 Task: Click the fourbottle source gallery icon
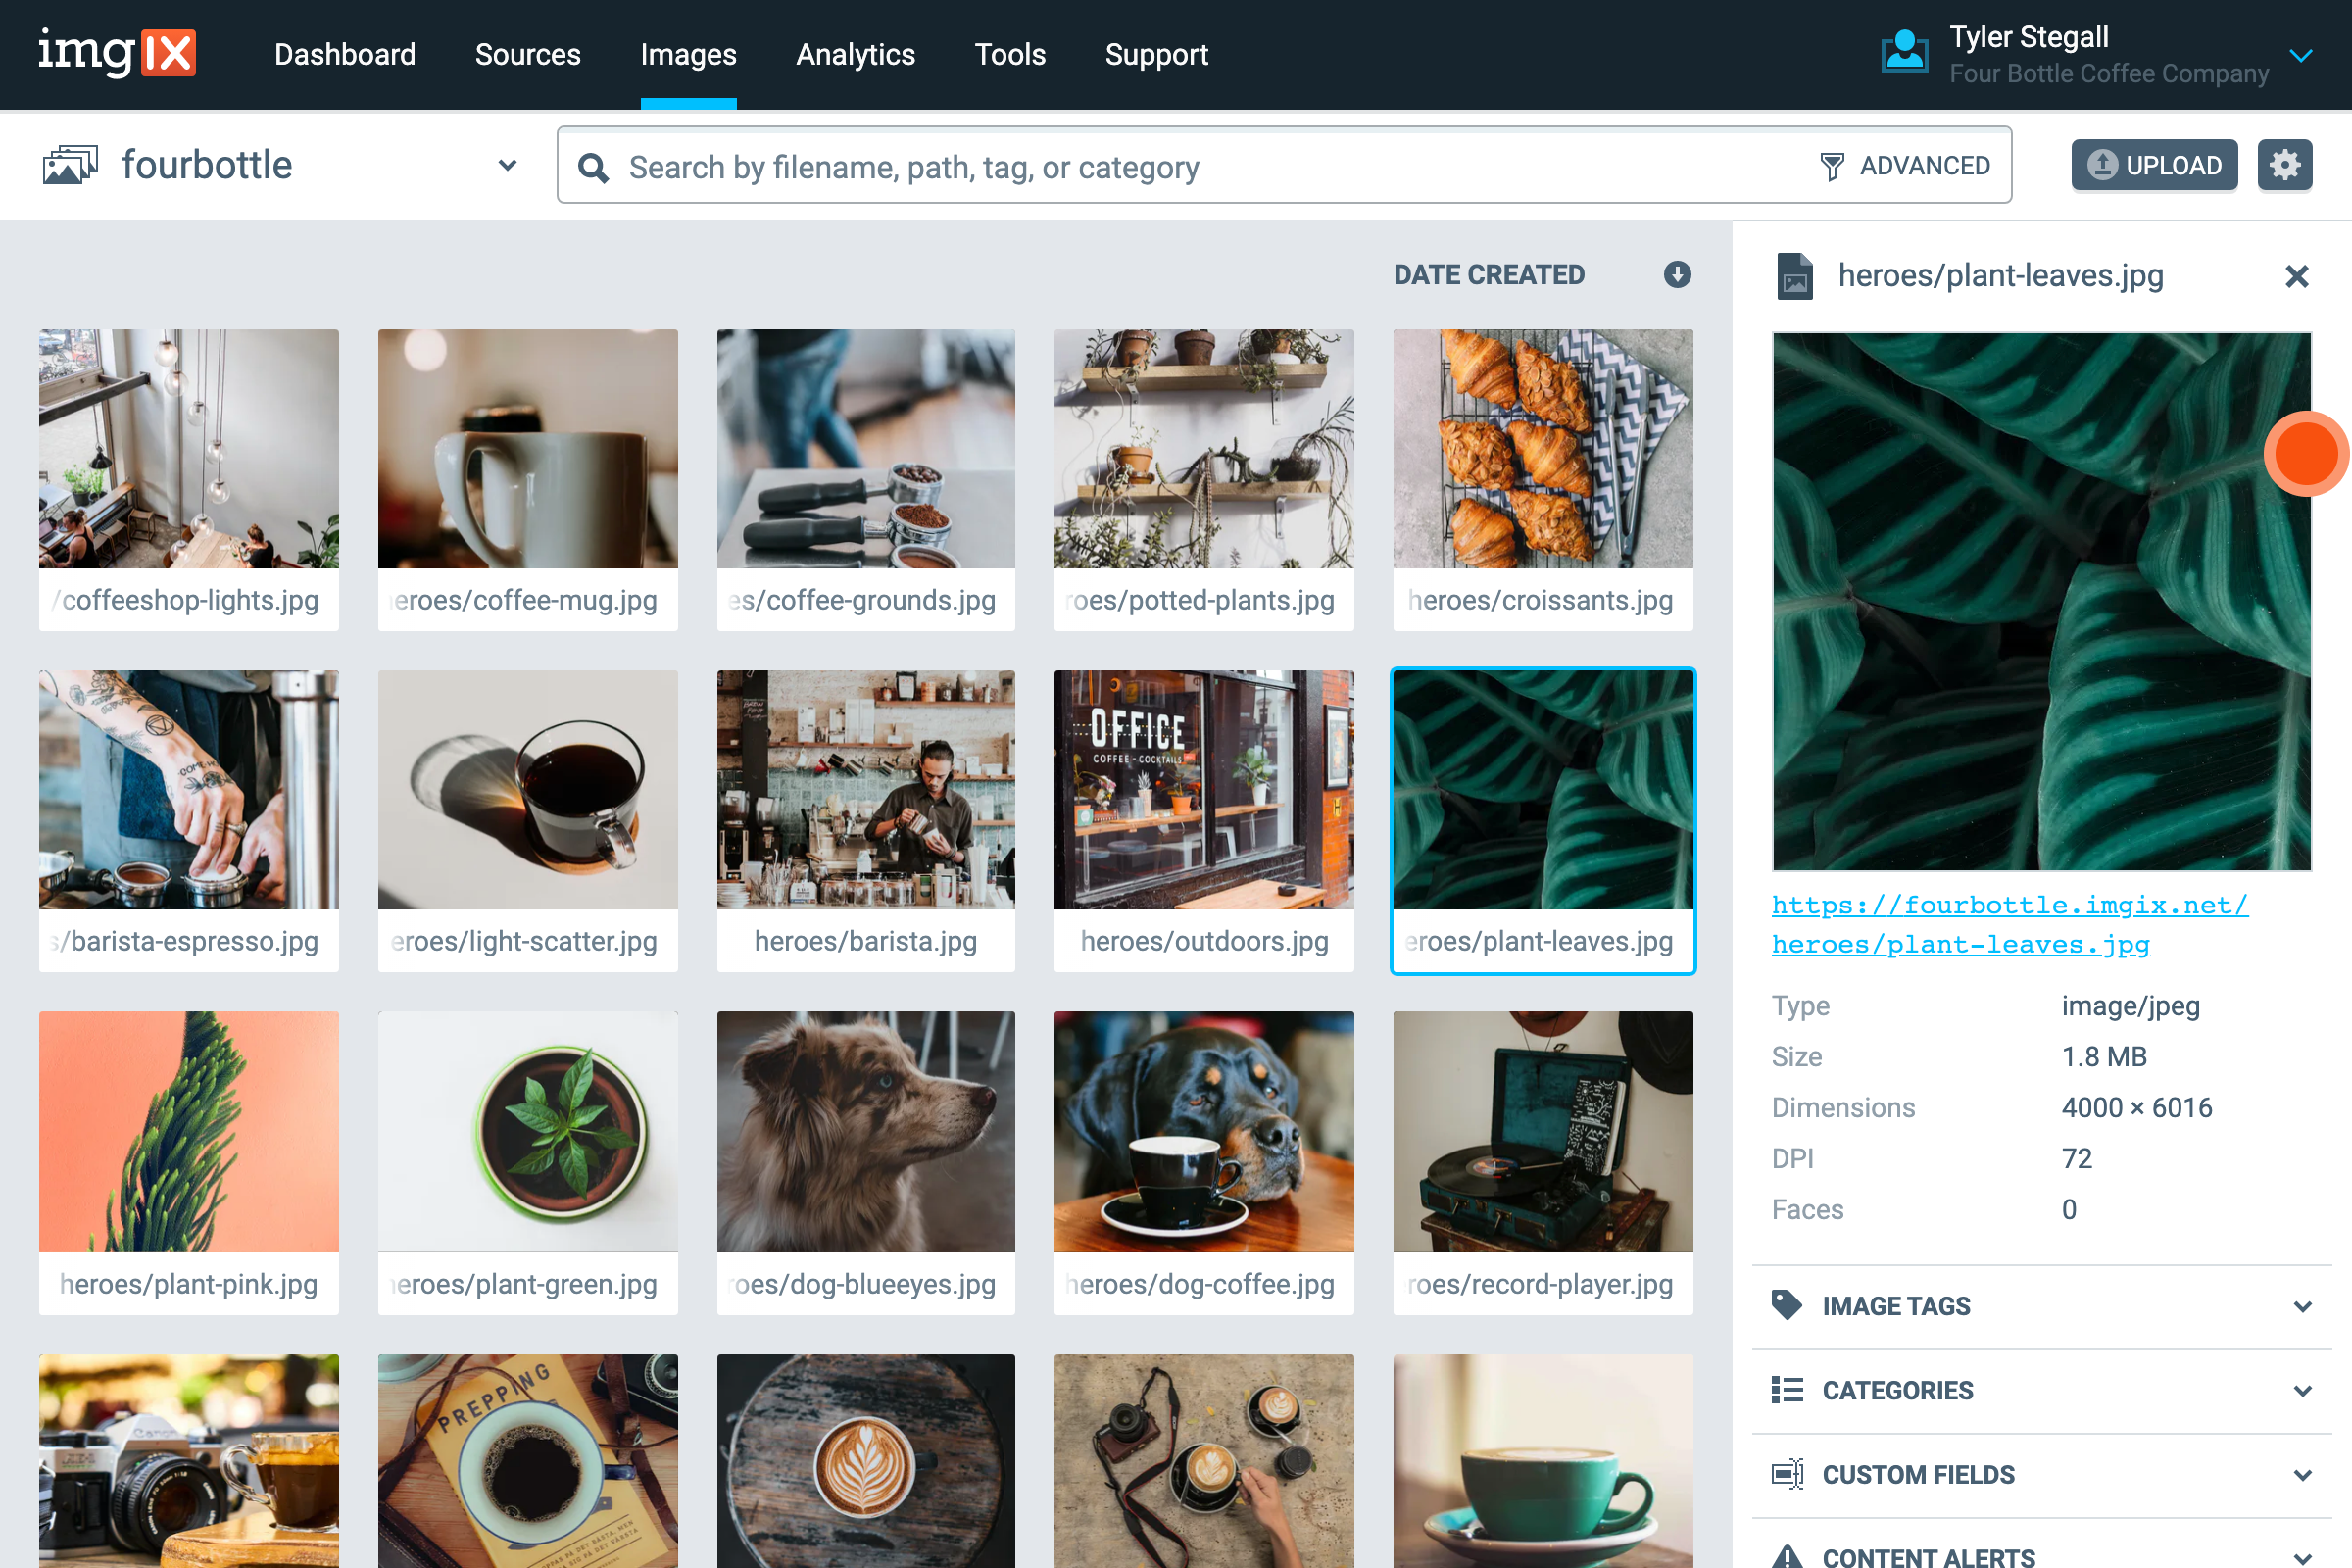[70, 165]
